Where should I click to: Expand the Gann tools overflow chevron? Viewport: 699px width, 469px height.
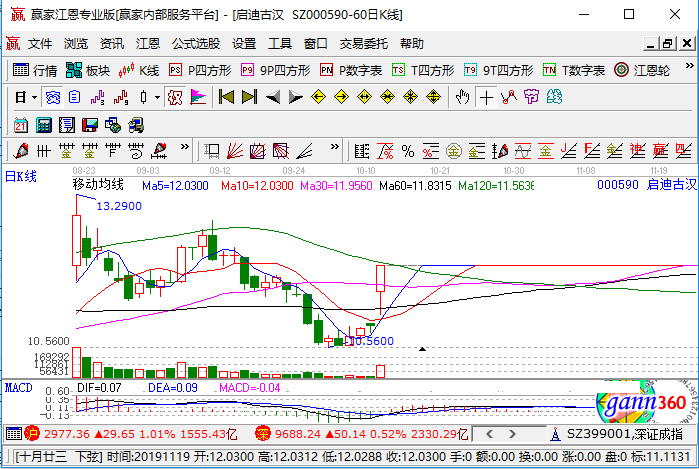(334, 147)
